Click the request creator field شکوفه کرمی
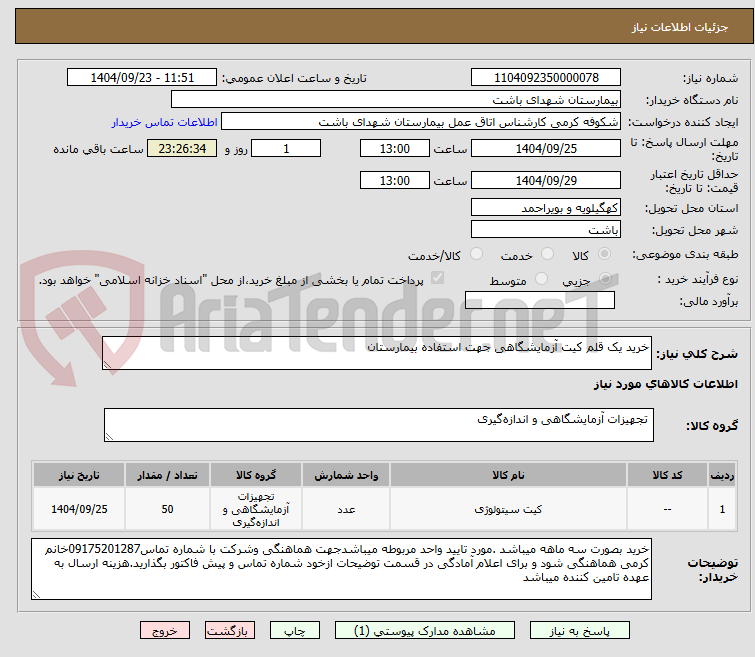This screenshot has width=755, height=657. pyautogui.click(x=421, y=122)
